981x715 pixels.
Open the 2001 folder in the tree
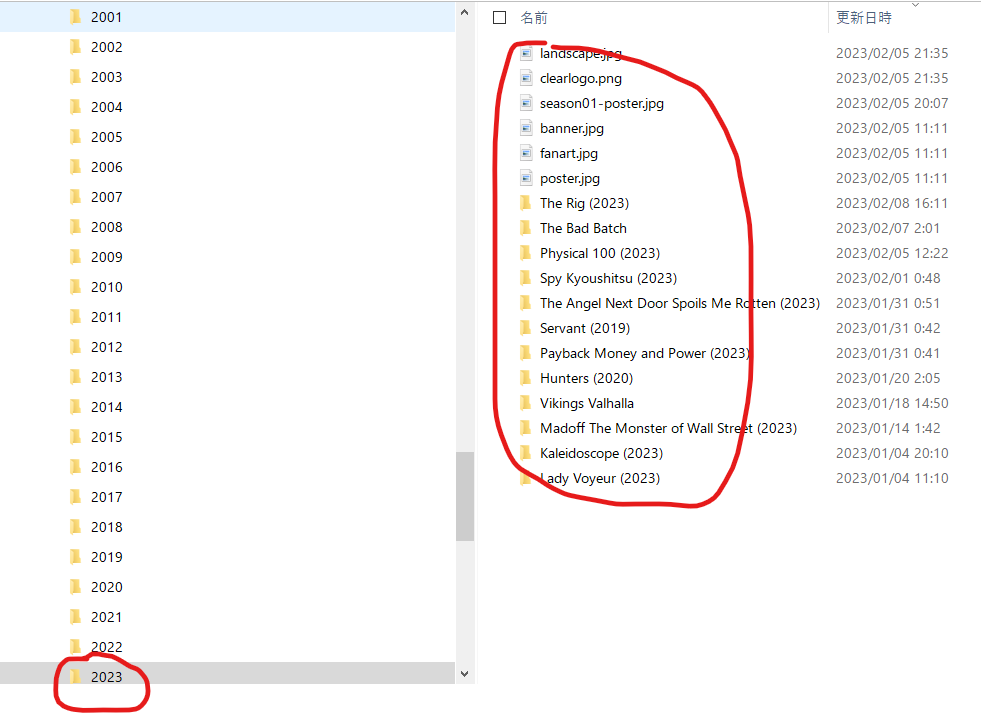227,17
